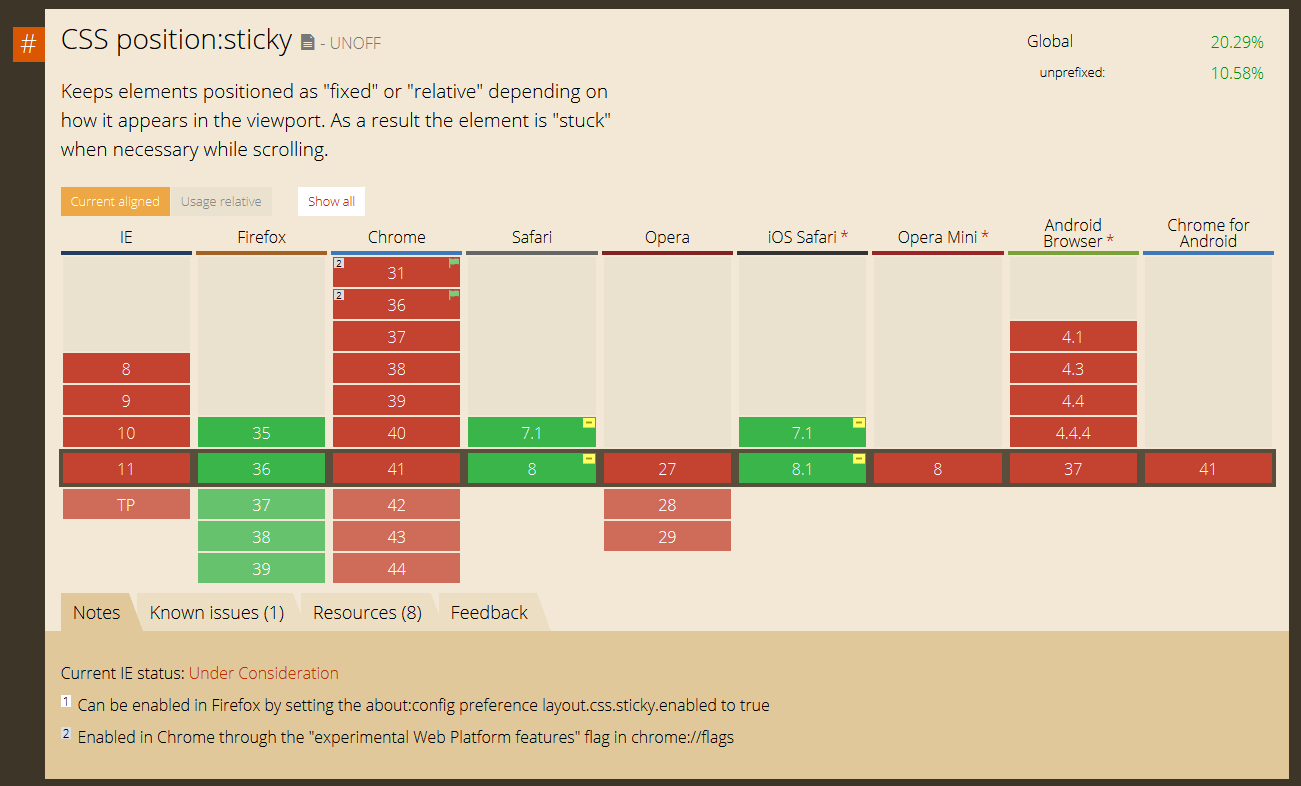This screenshot has width=1301, height=786.
Task: Select the Firefox 35 cell
Action: coord(261,433)
